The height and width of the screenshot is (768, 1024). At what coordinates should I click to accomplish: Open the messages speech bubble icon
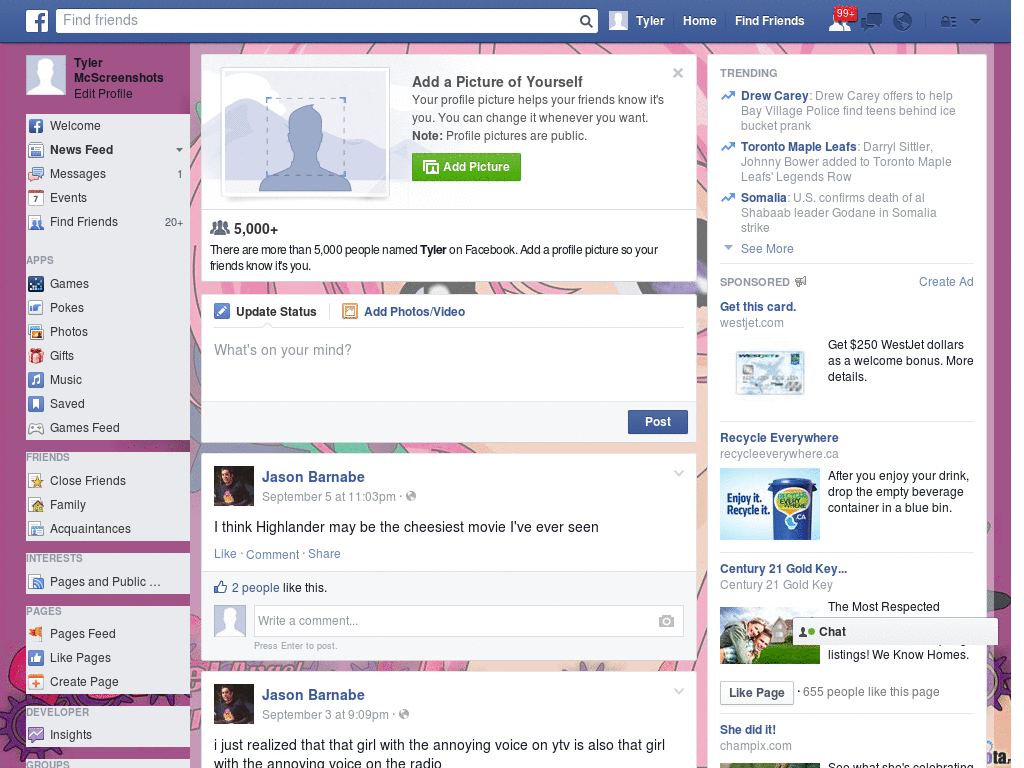871,22
